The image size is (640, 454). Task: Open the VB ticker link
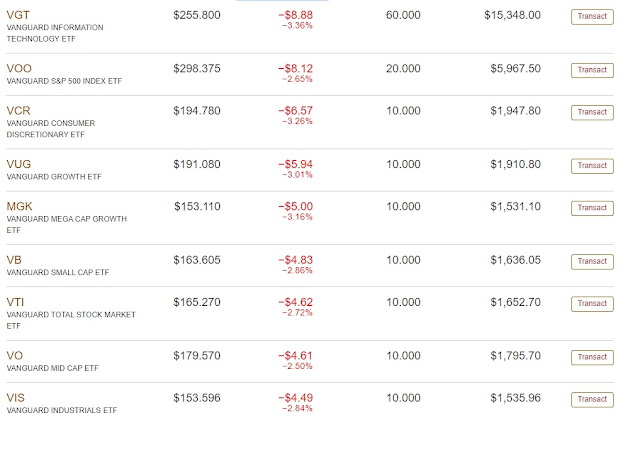point(14,260)
